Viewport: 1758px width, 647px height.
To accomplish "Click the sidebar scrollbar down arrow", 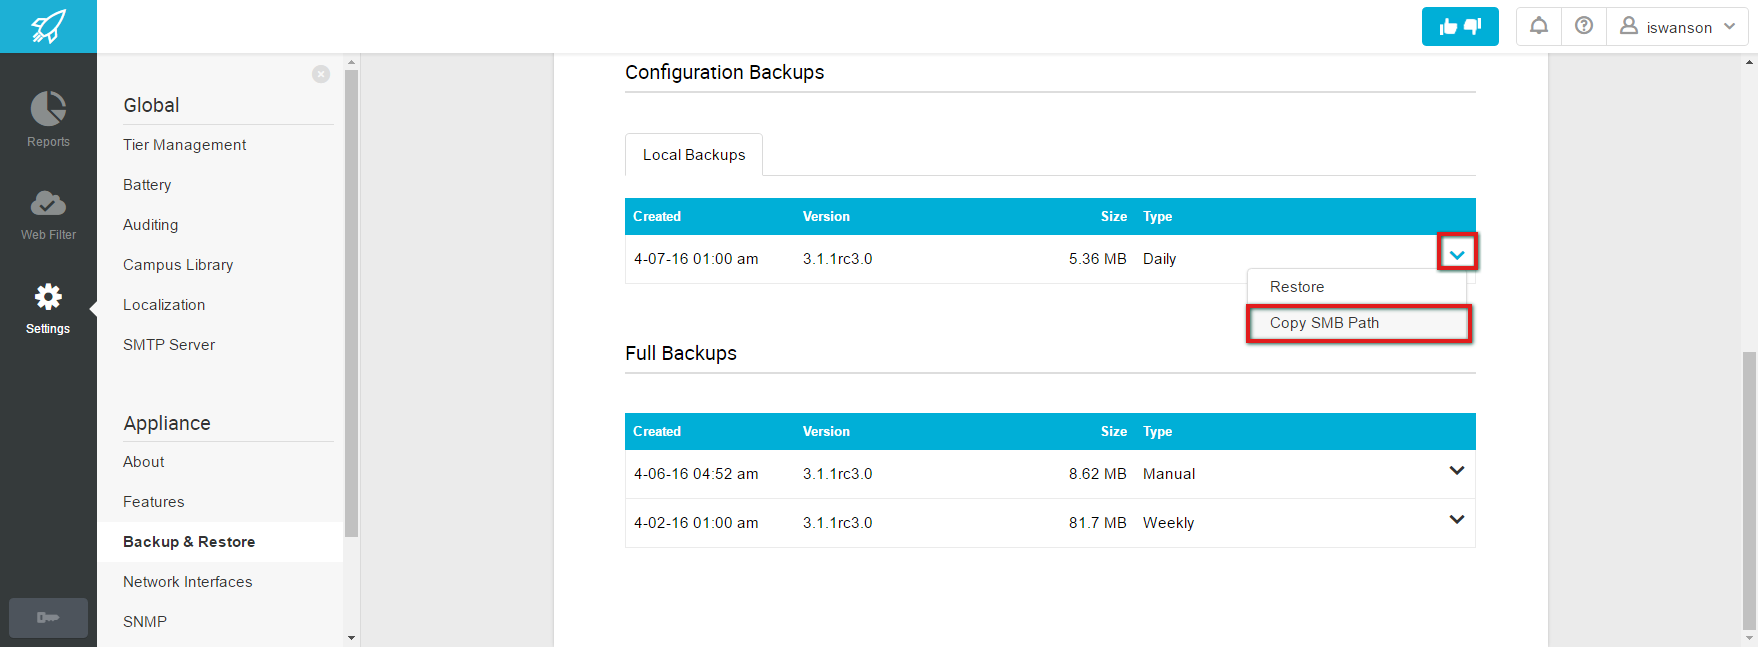I will pyautogui.click(x=351, y=638).
